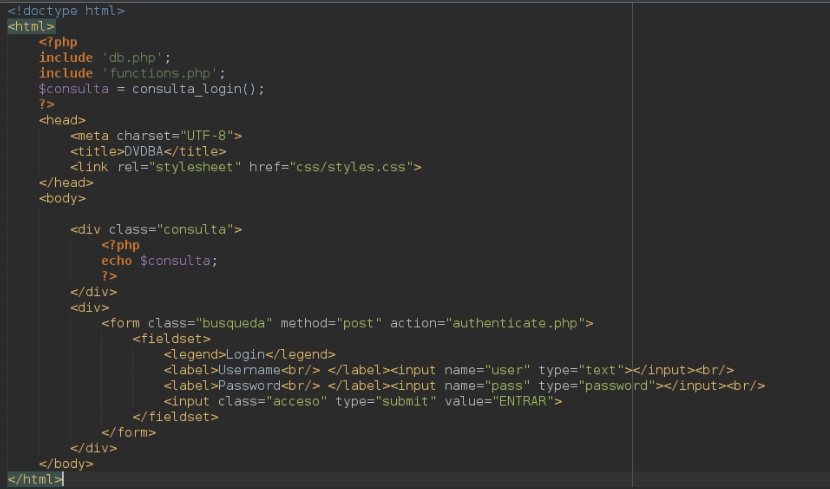Click the closing head tag

tap(66, 183)
